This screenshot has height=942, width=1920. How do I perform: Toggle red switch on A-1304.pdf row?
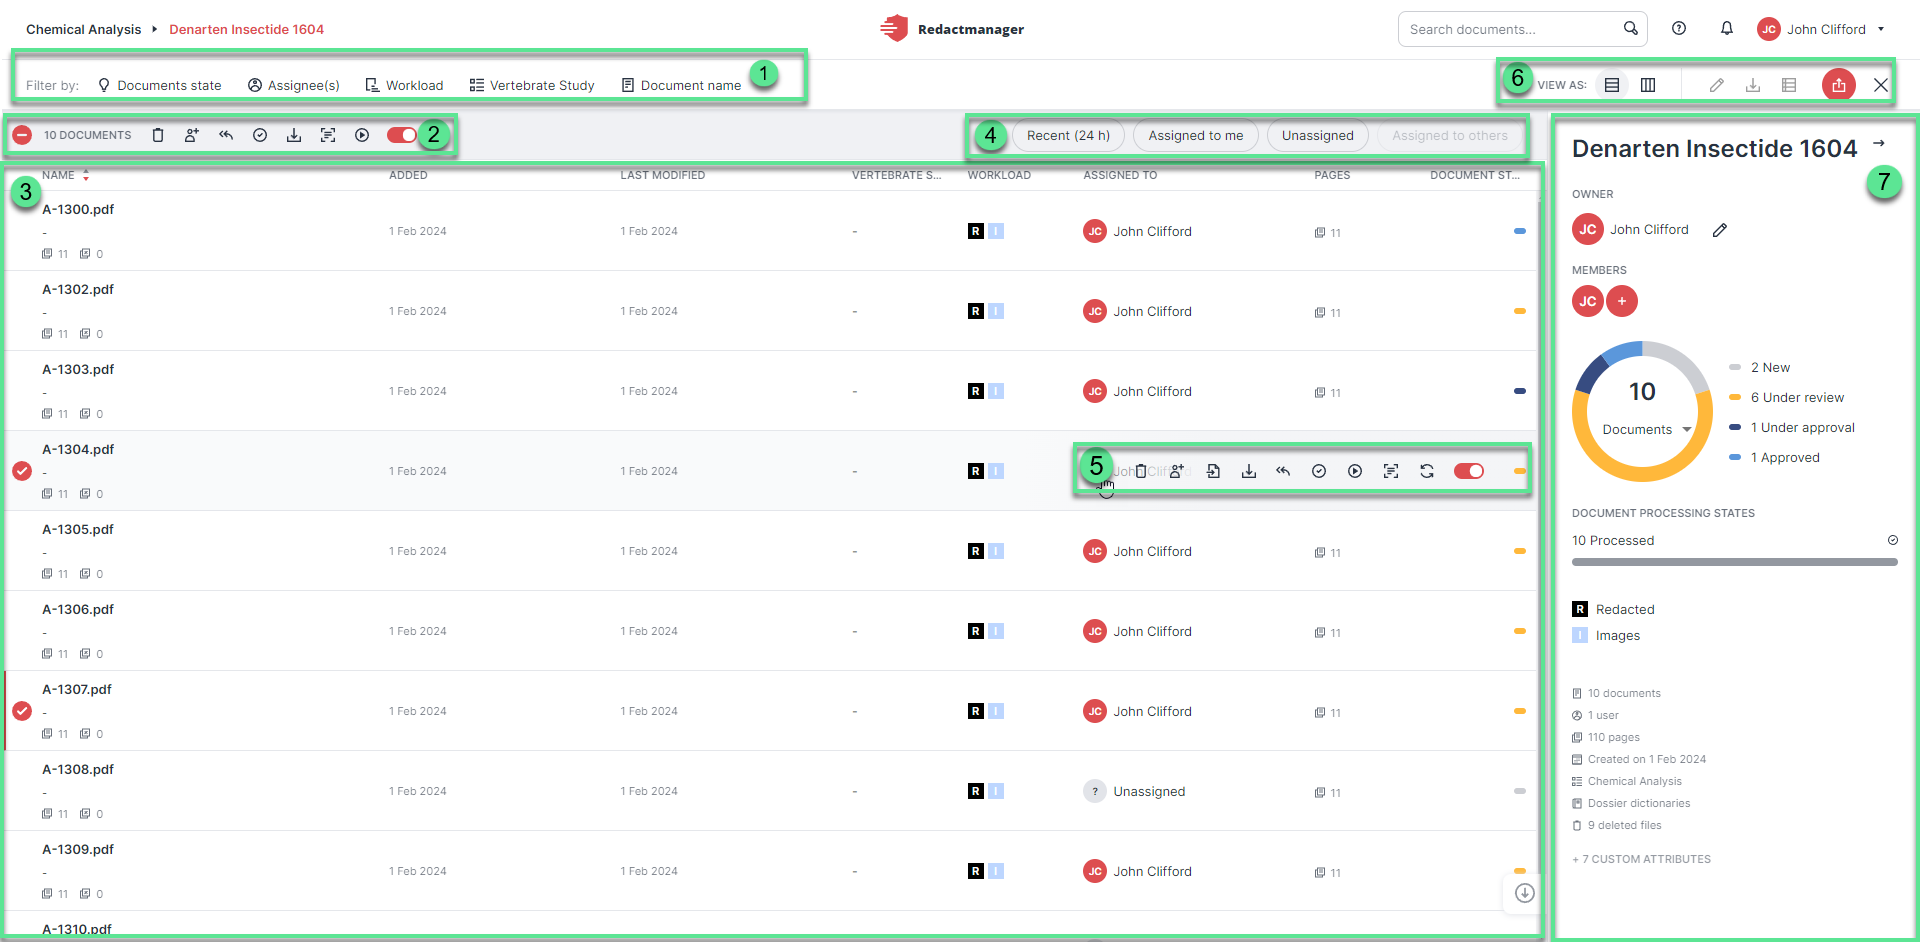[x=1469, y=471]
